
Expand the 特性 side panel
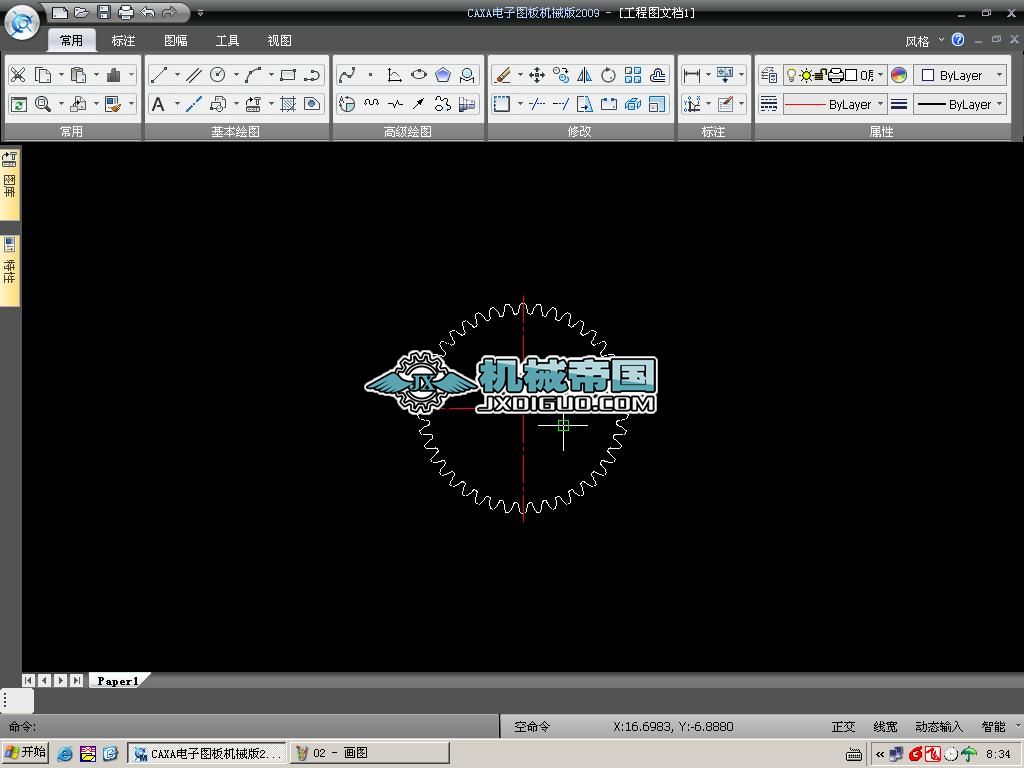10,270
